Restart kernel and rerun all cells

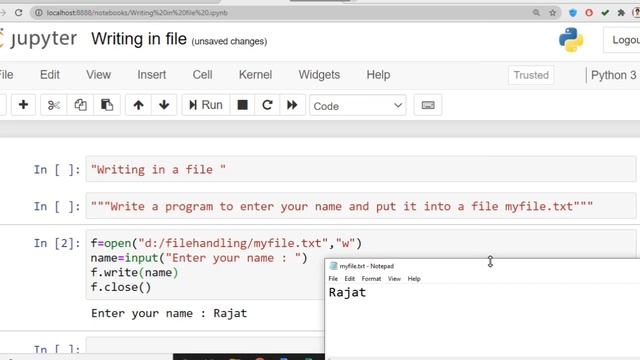[292, 105]
